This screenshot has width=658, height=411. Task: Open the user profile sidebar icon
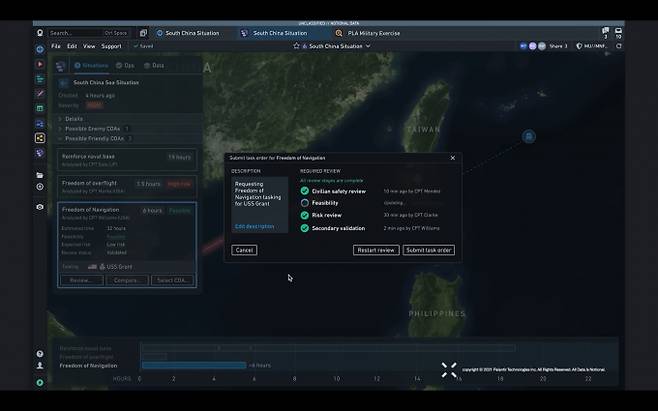(40, 366)
